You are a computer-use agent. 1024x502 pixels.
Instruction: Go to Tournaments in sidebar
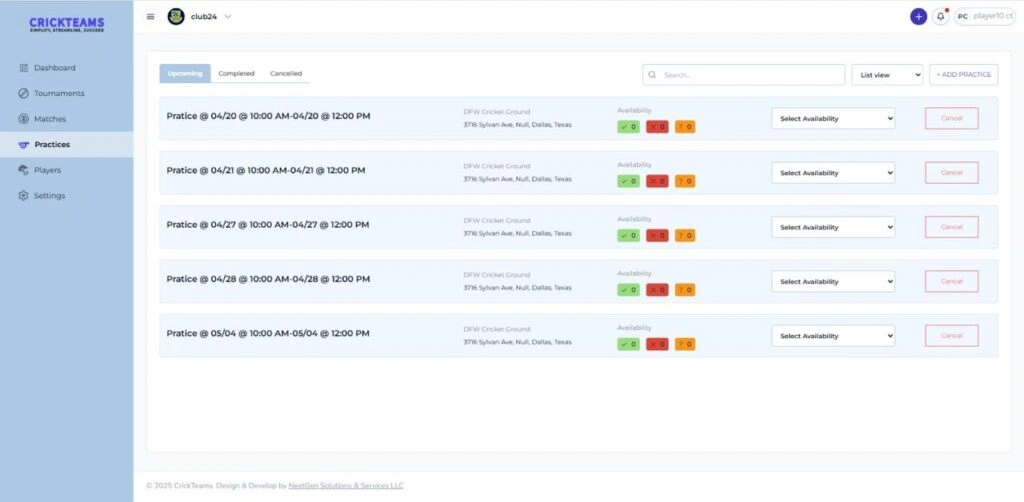click(58, 93)
